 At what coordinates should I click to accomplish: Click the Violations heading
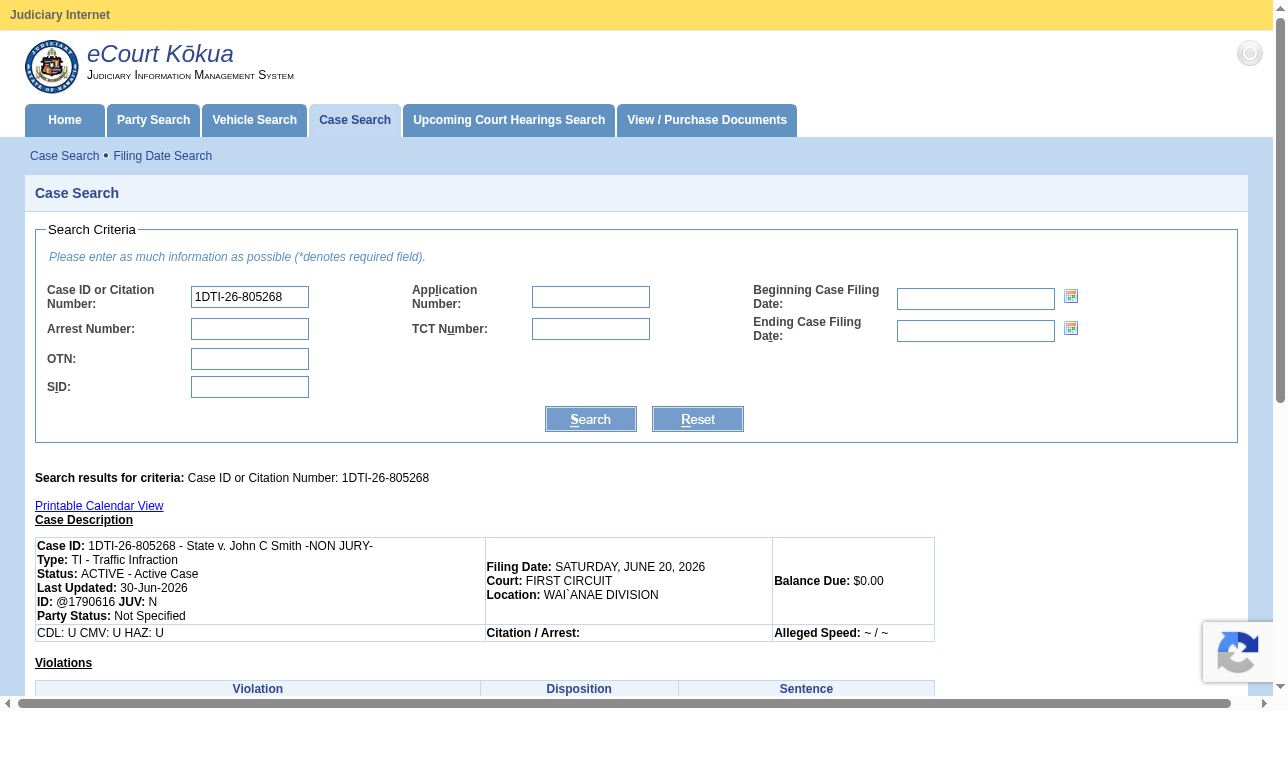pos(63,663)
